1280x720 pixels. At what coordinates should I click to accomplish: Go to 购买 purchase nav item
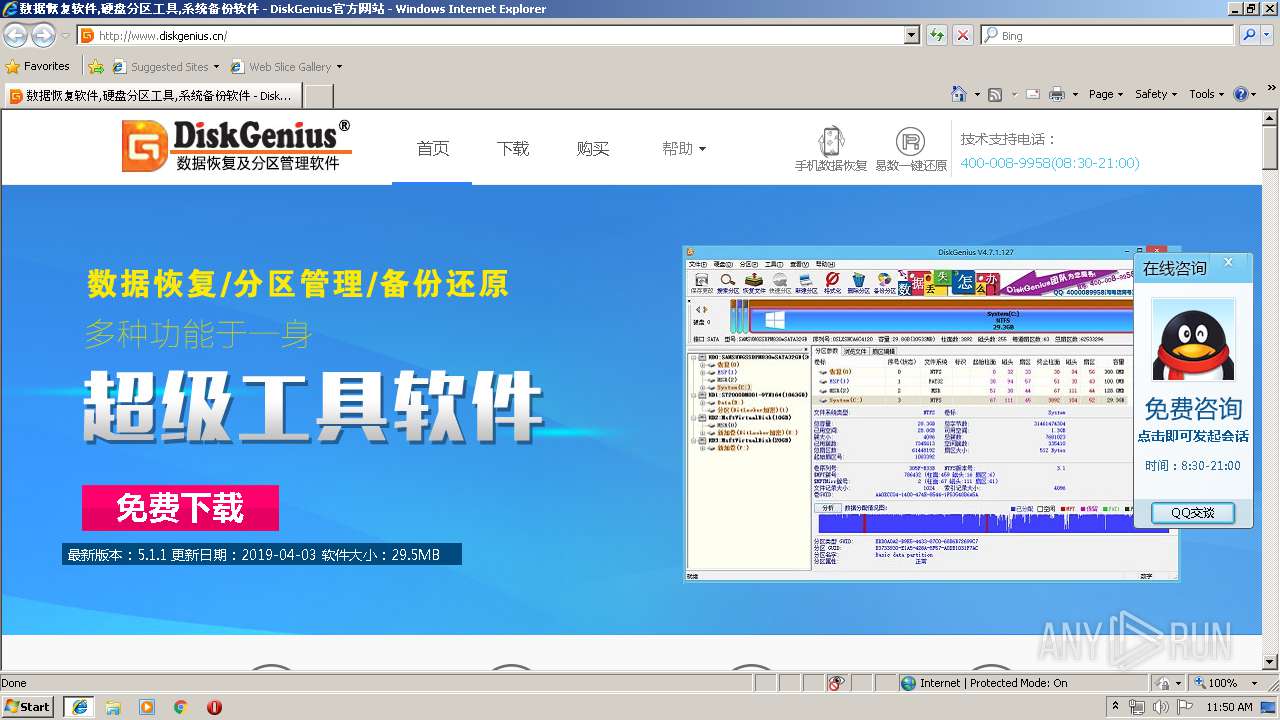[593, 148]
